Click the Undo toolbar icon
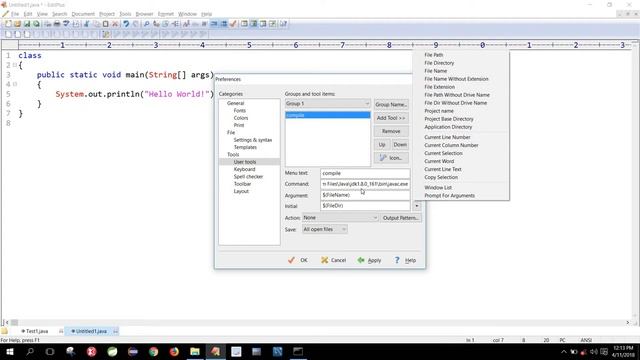 (126, 24)
